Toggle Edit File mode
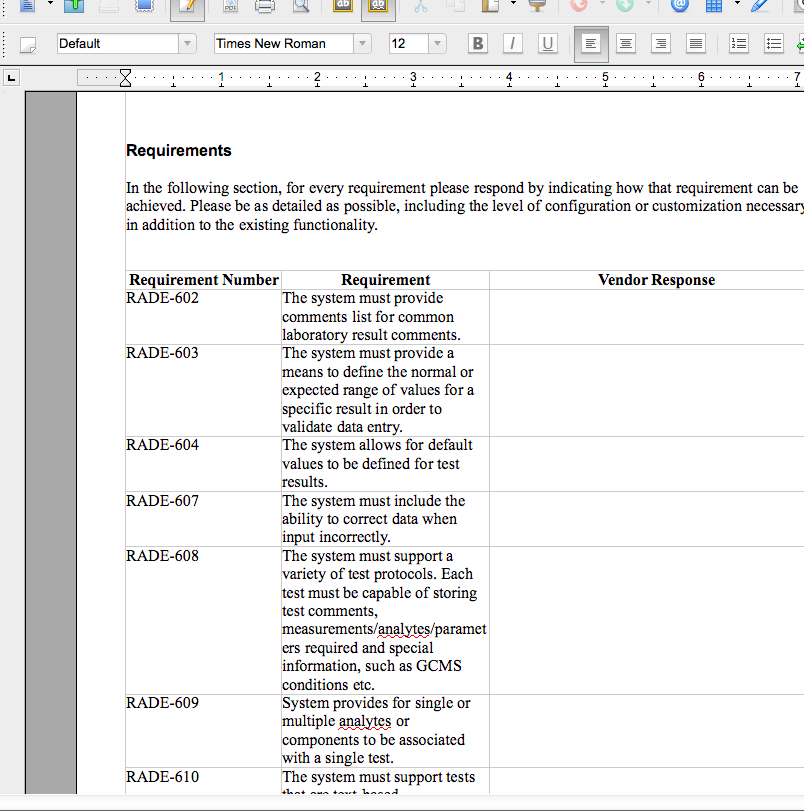 point(188,6)
